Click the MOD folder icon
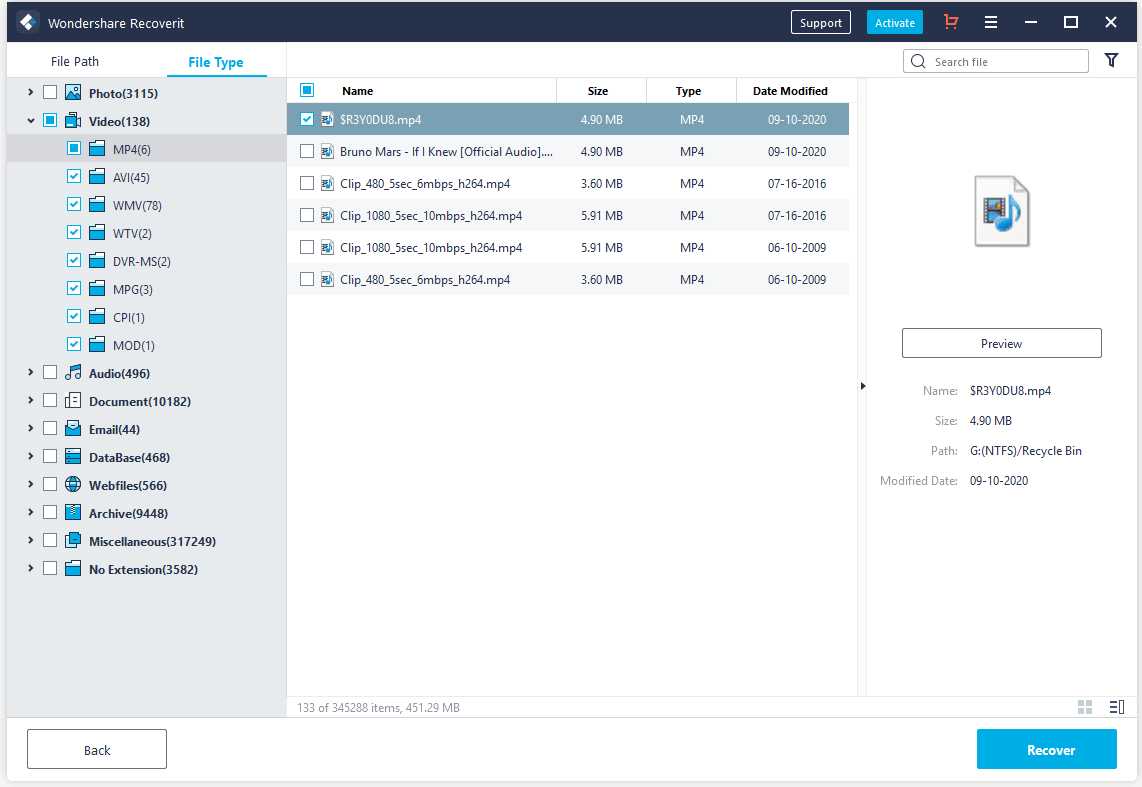 [98, 344]
